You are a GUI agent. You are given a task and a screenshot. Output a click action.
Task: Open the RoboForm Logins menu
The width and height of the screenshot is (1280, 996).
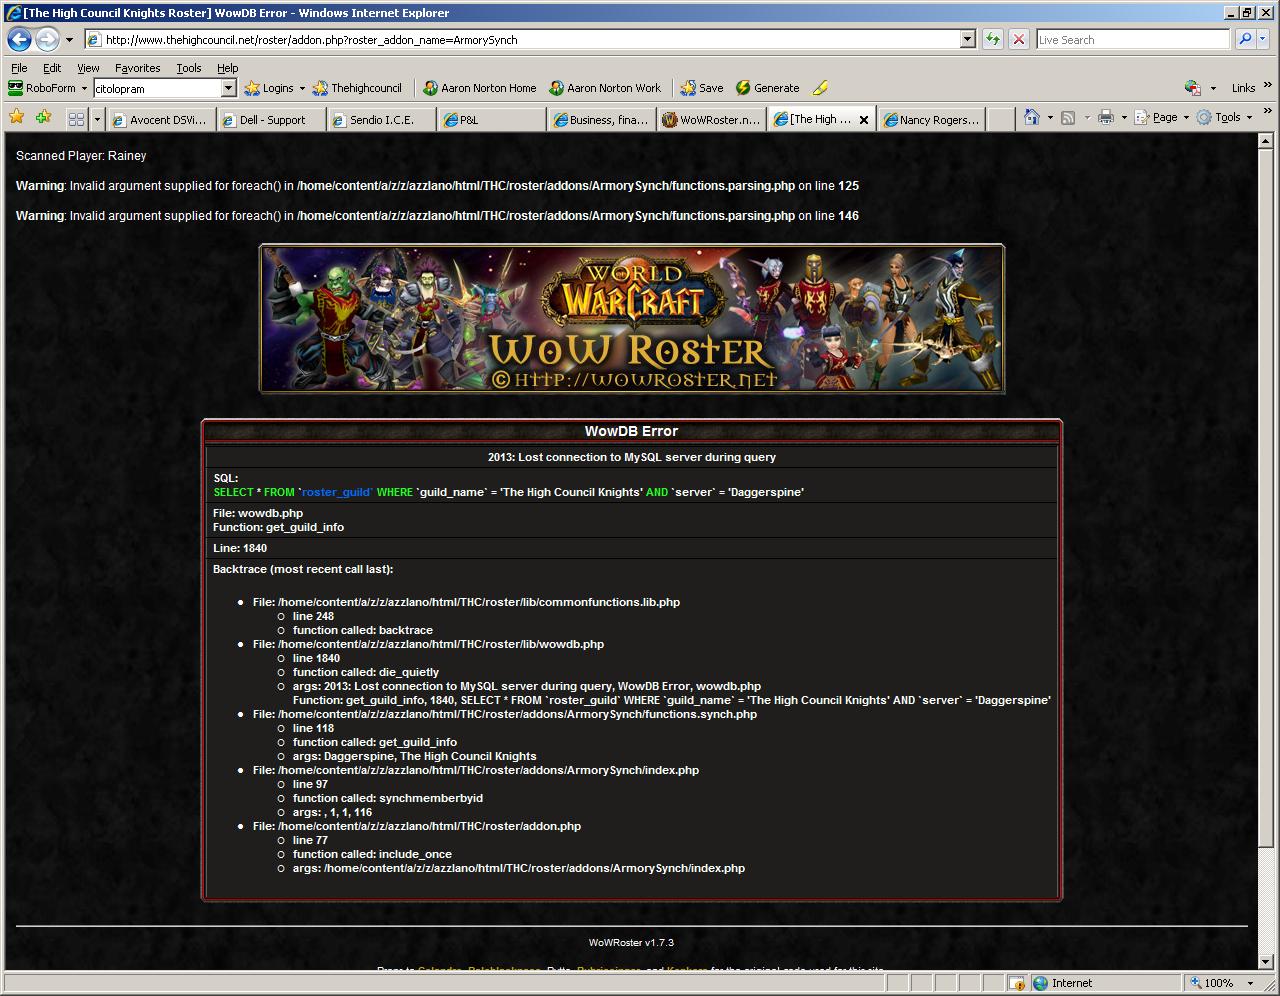(x=275, y=88)
